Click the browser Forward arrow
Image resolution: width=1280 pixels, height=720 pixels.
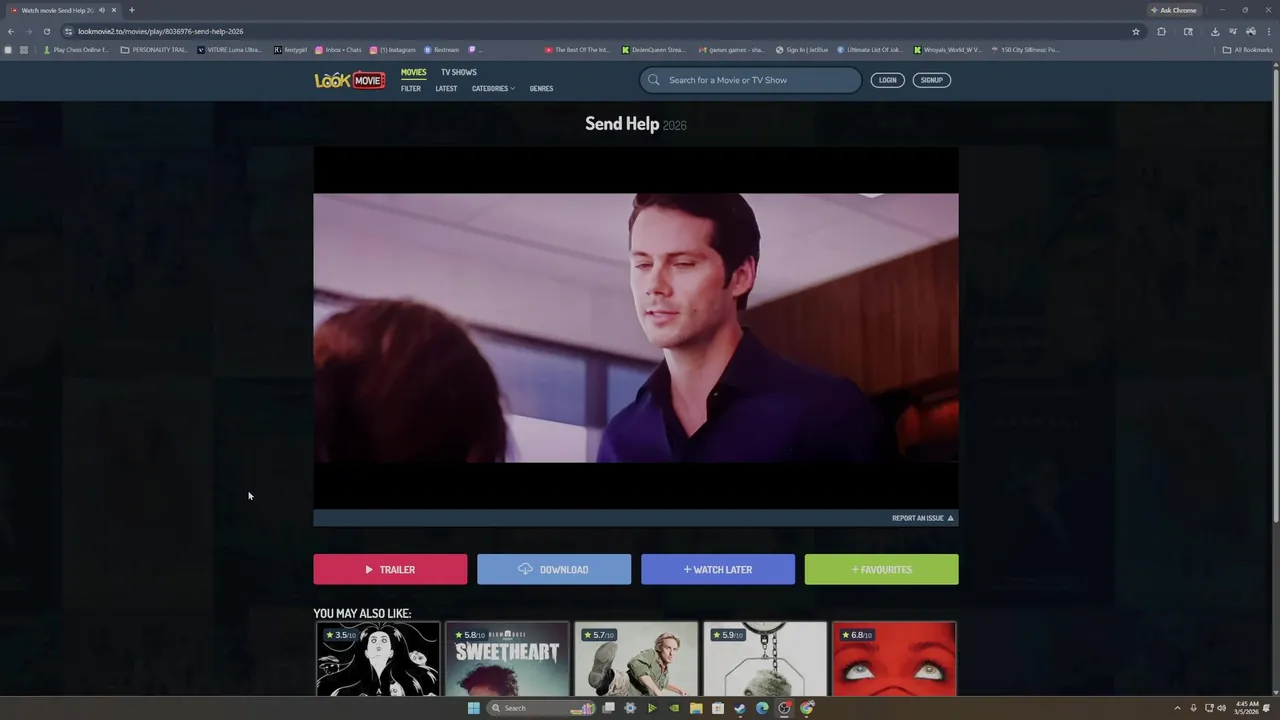coord(28,31)
